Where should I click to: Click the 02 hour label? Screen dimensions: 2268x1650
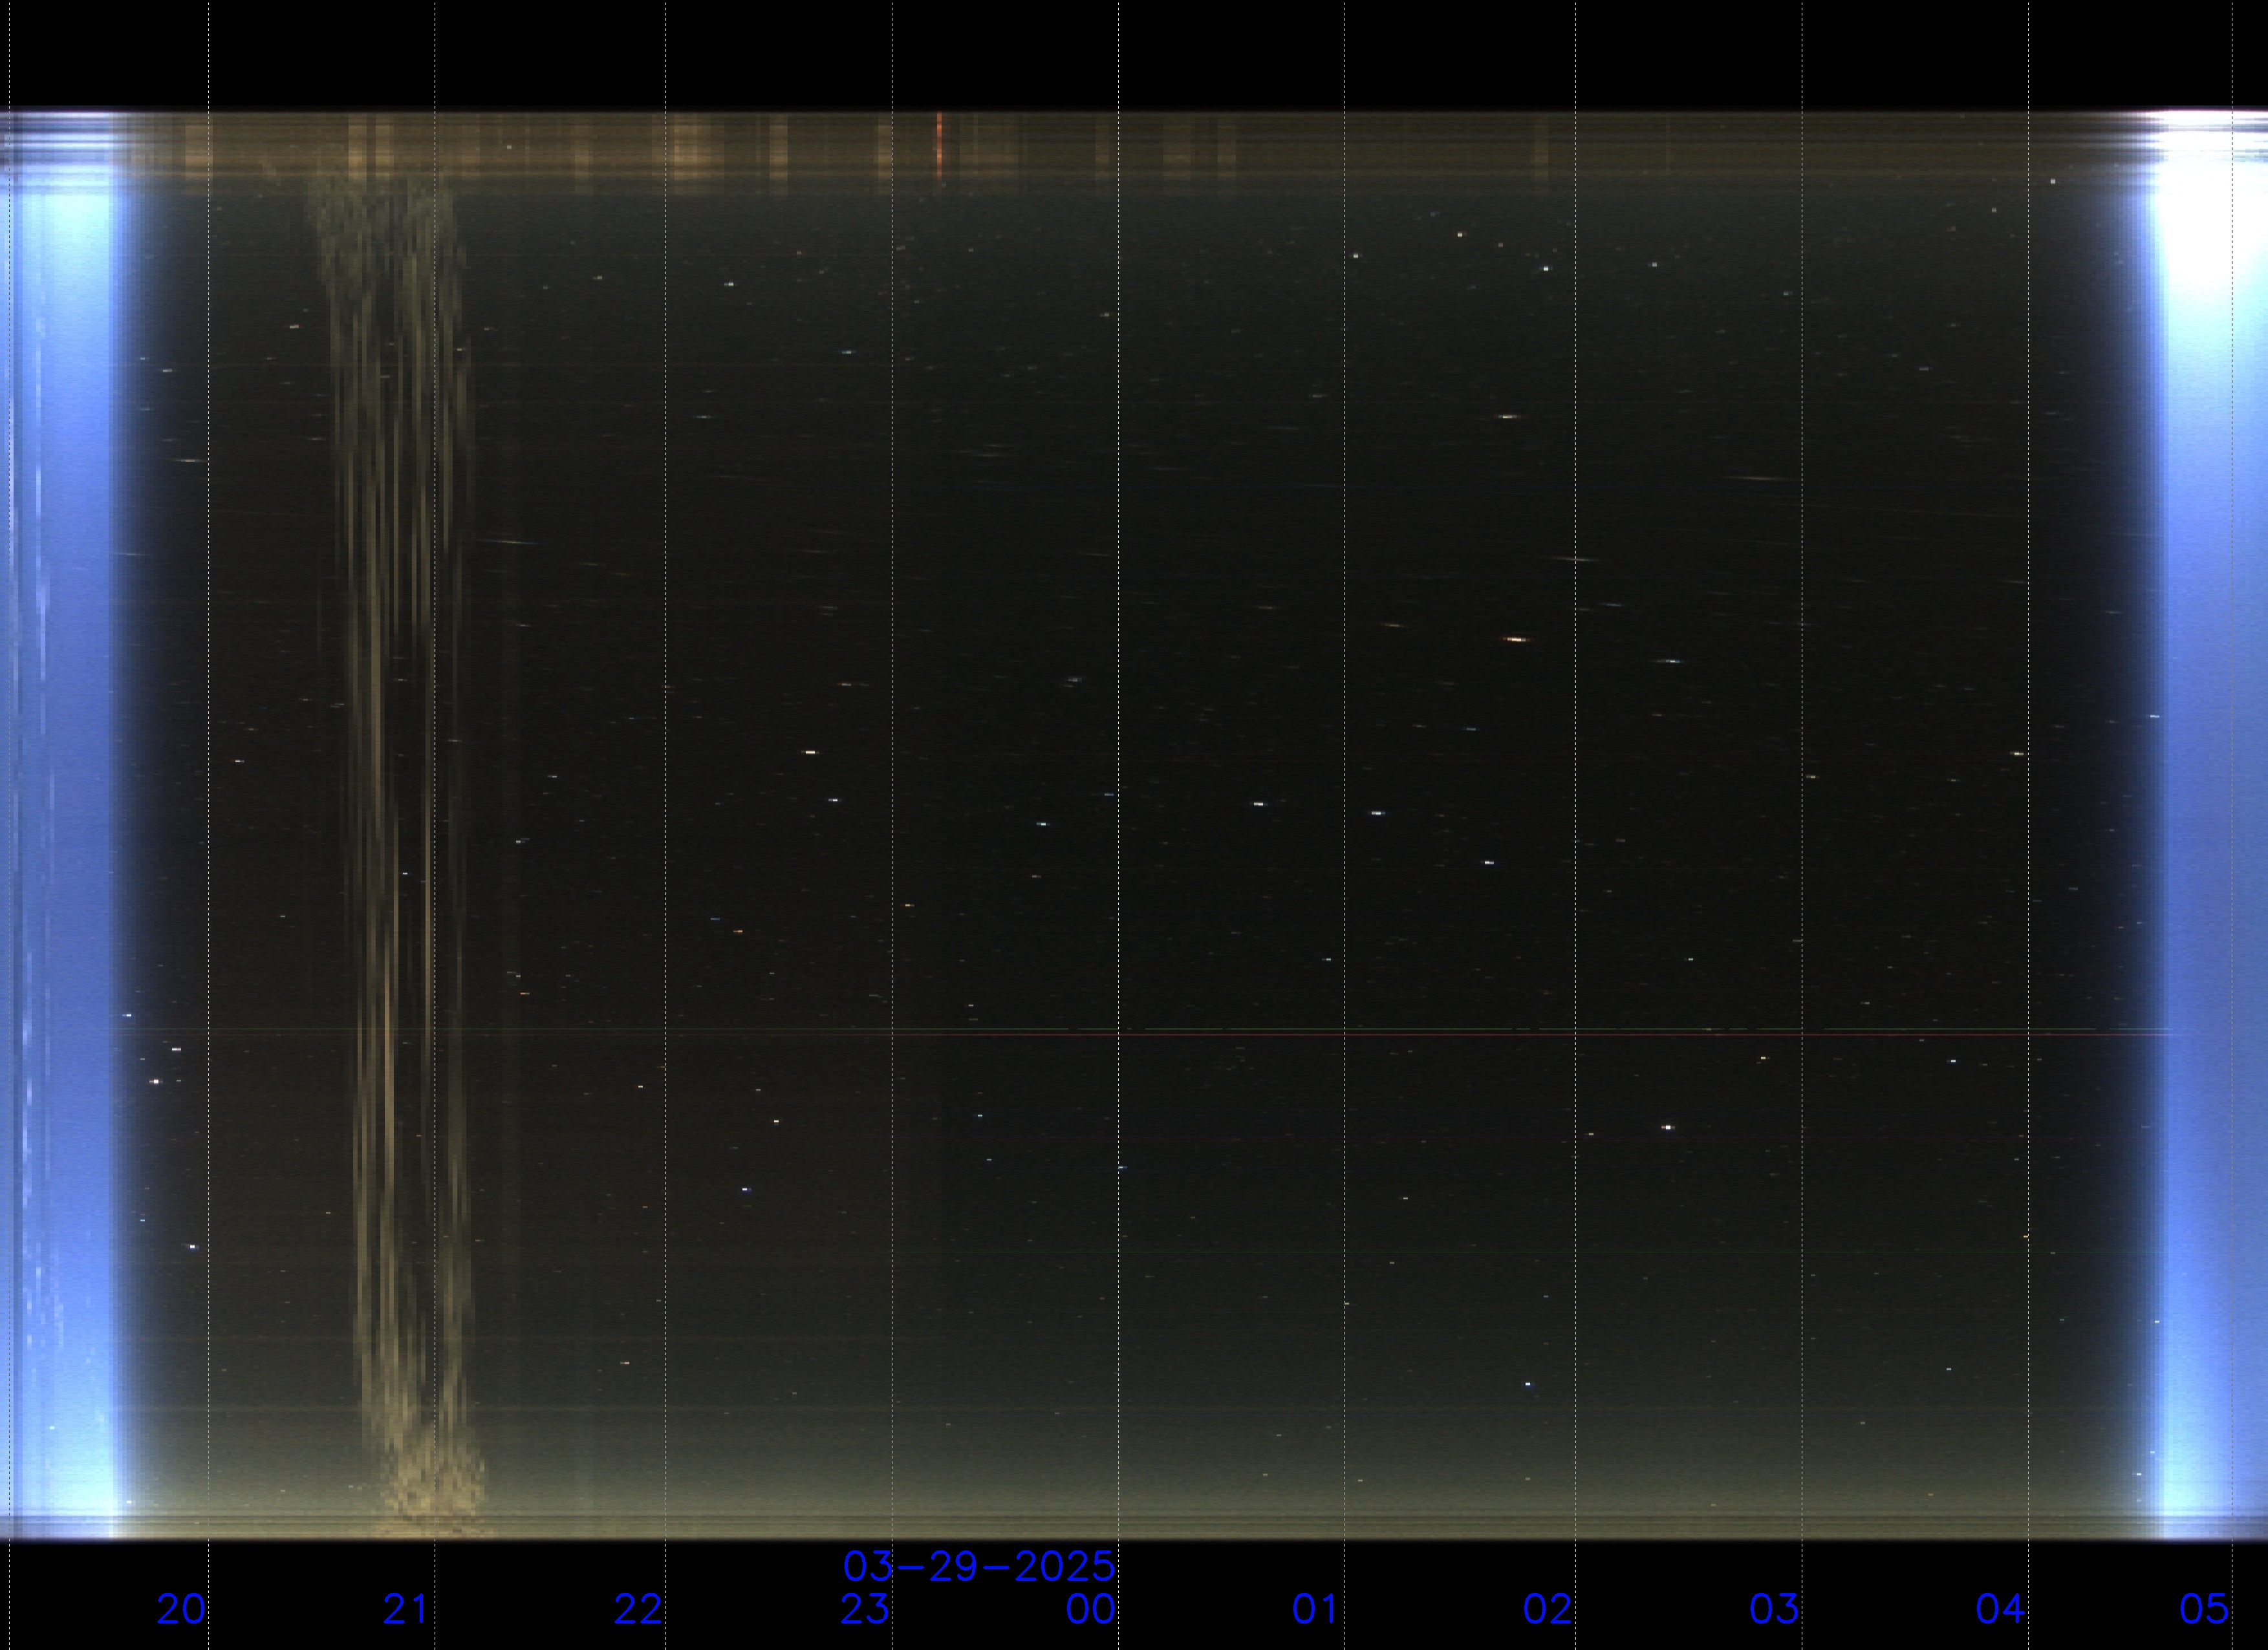(x=1547, y=1609)
